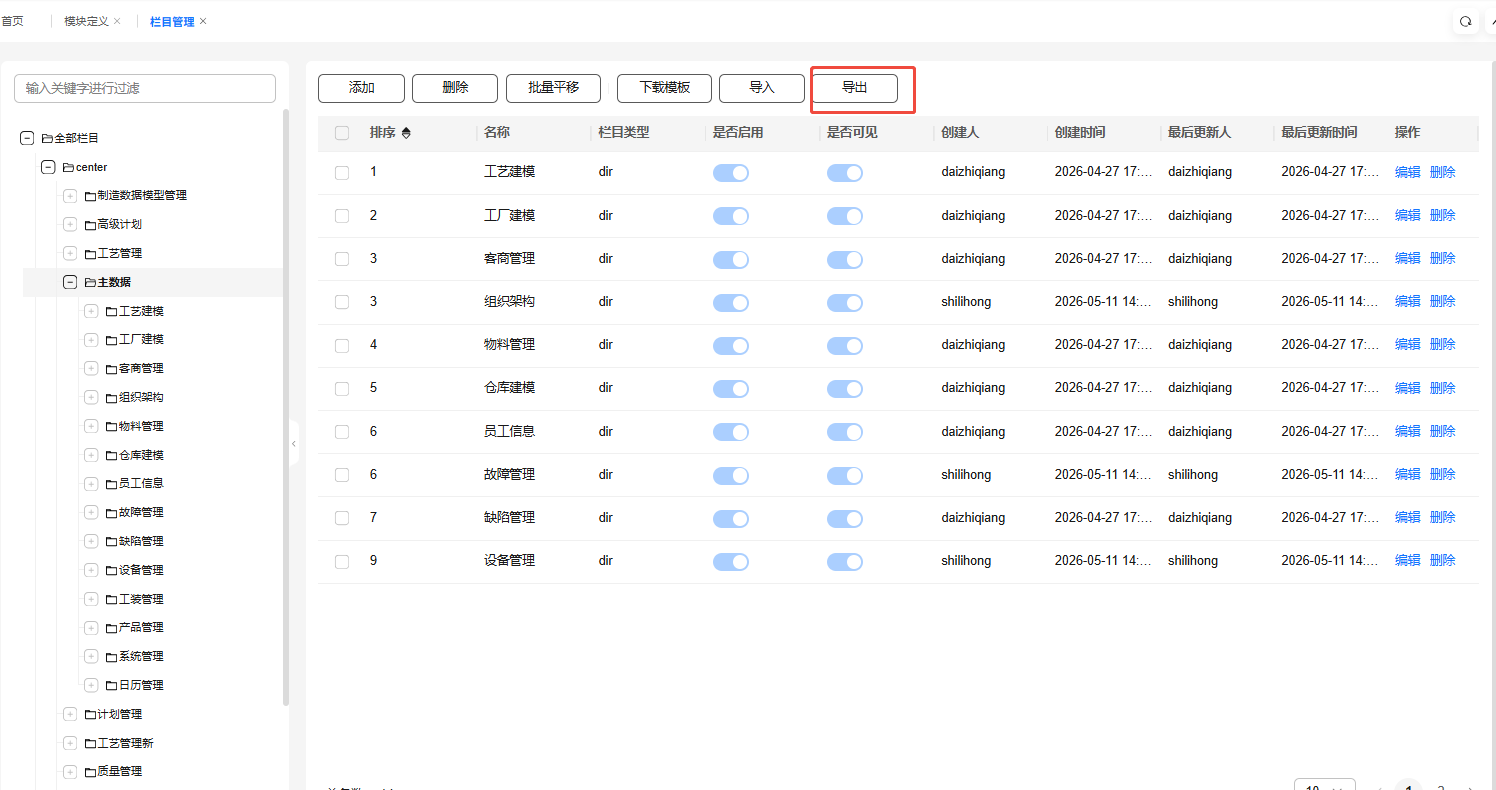Expand the 计划管理 tree node
The height and width of the screenshot is (790, 1496).
click(x=70, y=714)
